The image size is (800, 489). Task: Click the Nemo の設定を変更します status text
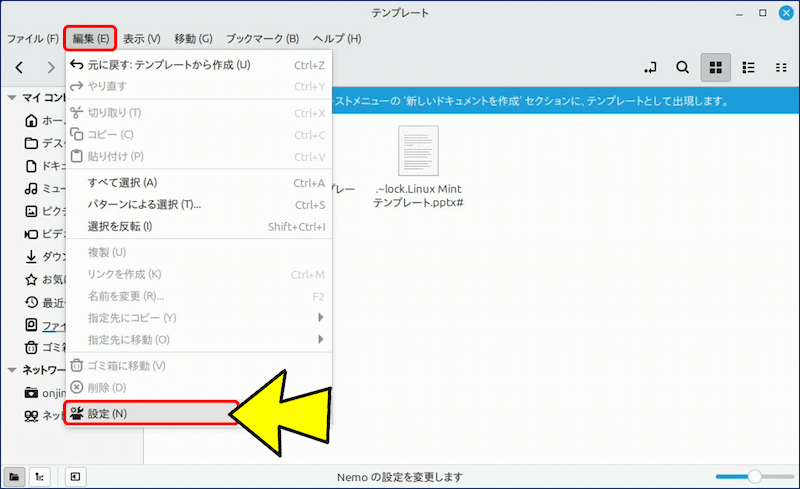point(399,477)
